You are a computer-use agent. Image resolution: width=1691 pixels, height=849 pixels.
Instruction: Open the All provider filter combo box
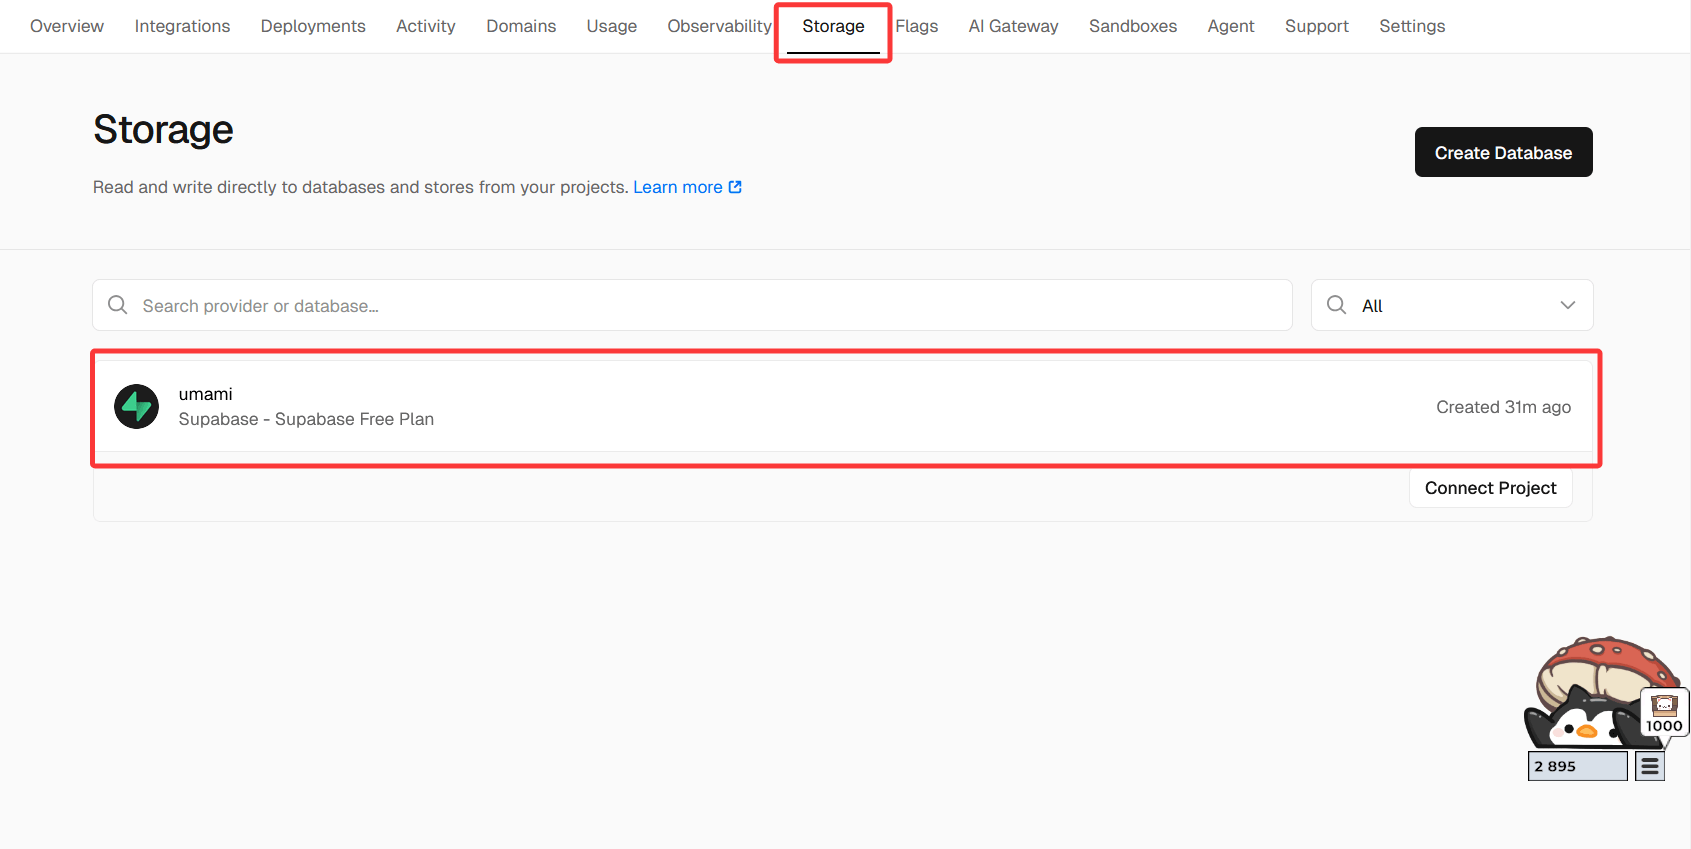[x=1451, y=305]
